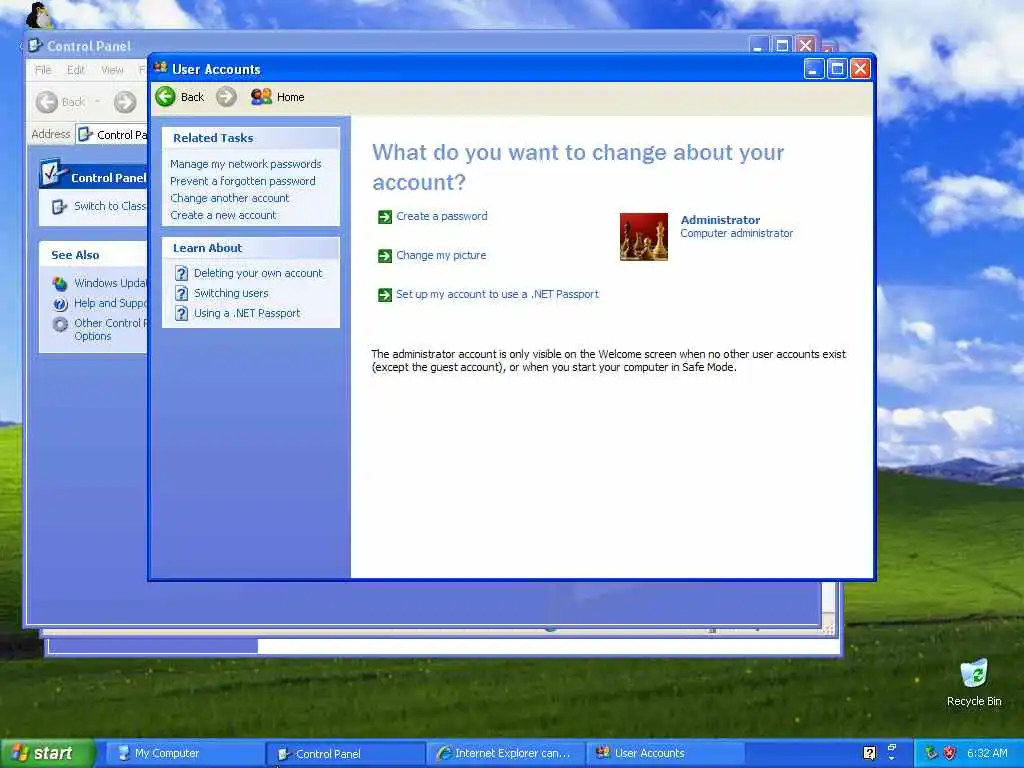Click the Create a password arrow icon
Image resolution: width=1024 pixels, height=768 pixels.
tap(385, 217)
